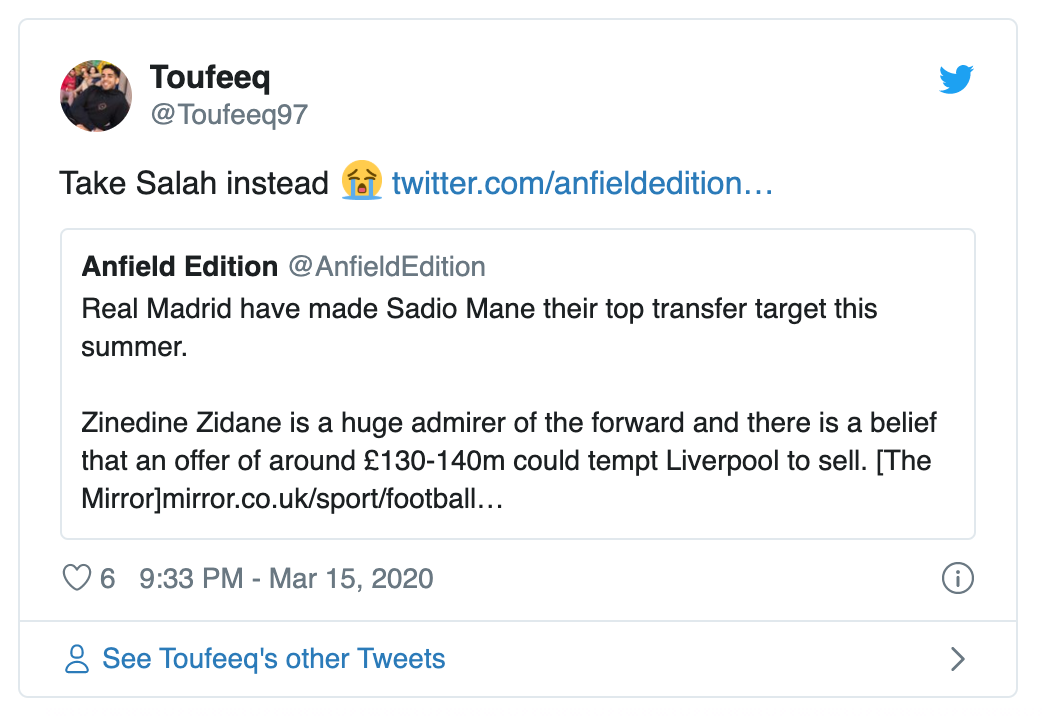The image size is (1042, 716).
Task: Click the @Toufeeq97 handle
Action: (228, 113)
